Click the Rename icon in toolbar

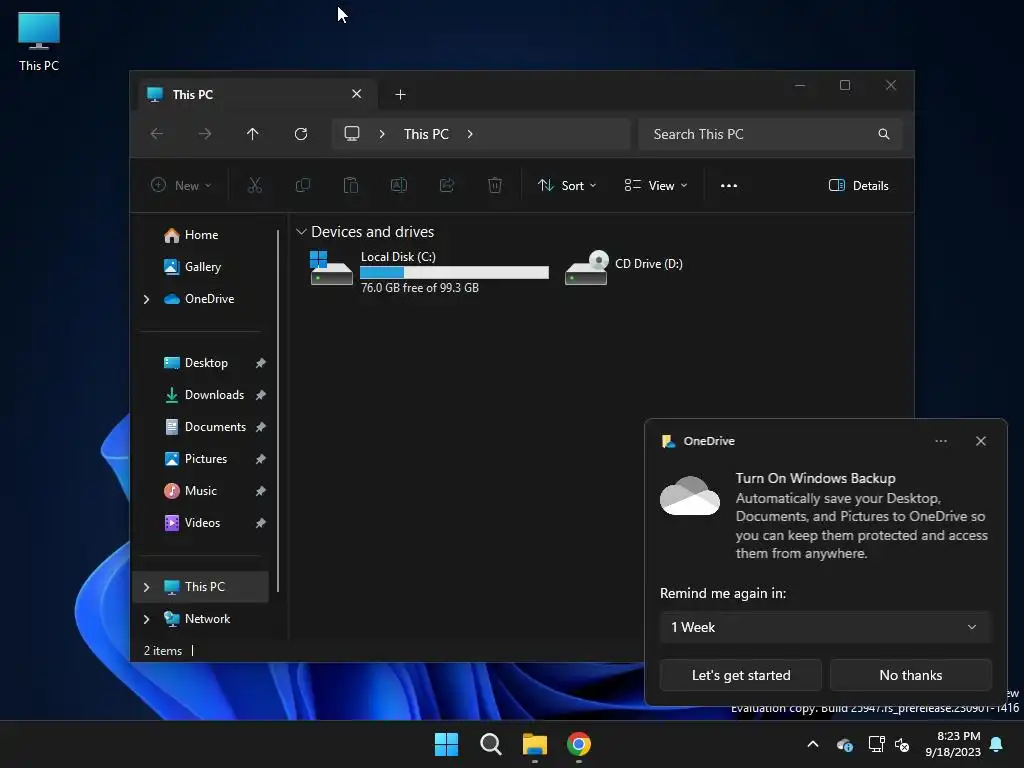tap(398, 185)
